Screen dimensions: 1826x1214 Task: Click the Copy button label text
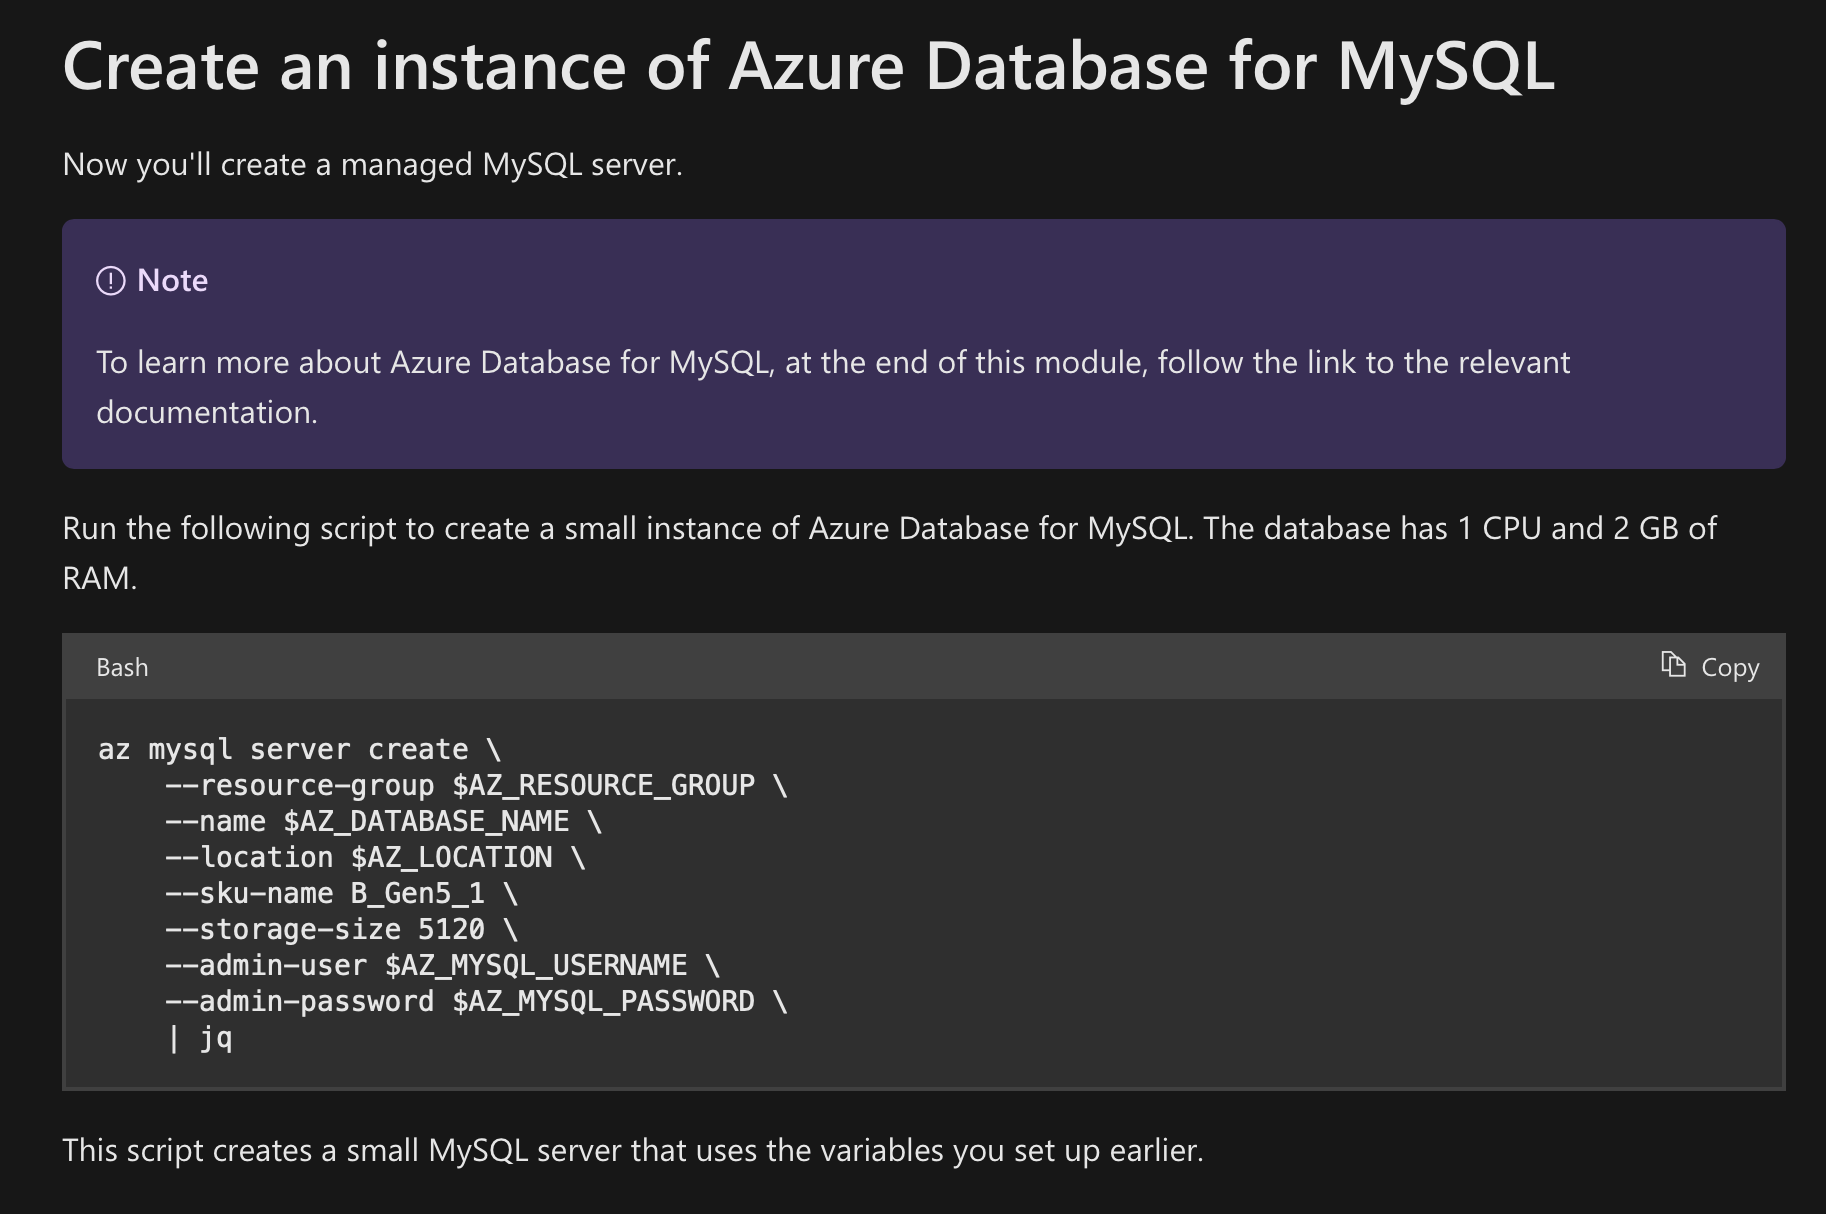(x=1730, y=666)
